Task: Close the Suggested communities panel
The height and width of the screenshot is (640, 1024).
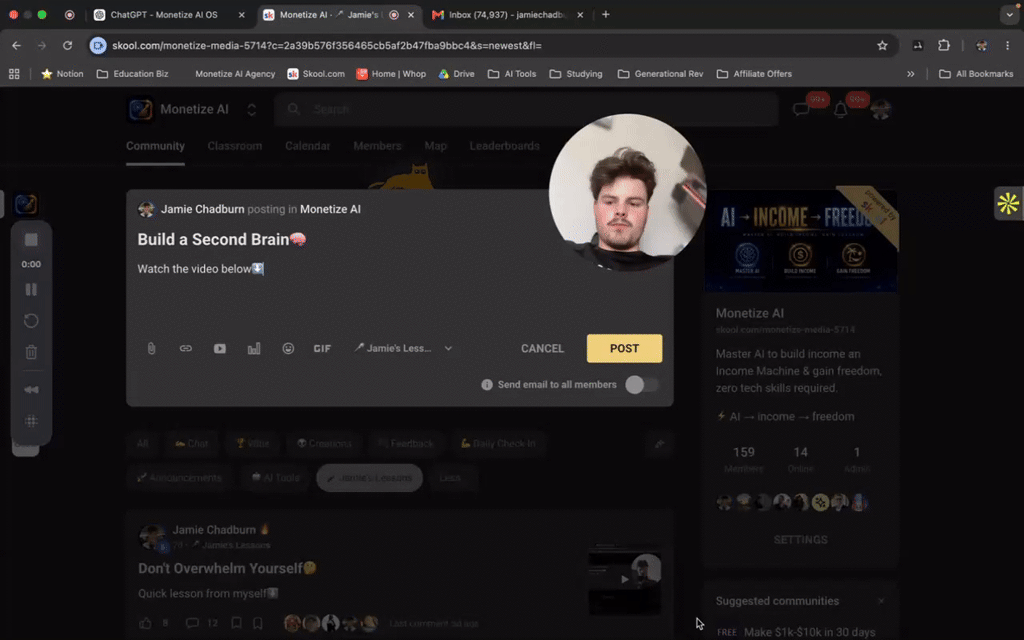Action: pos(881,601)
